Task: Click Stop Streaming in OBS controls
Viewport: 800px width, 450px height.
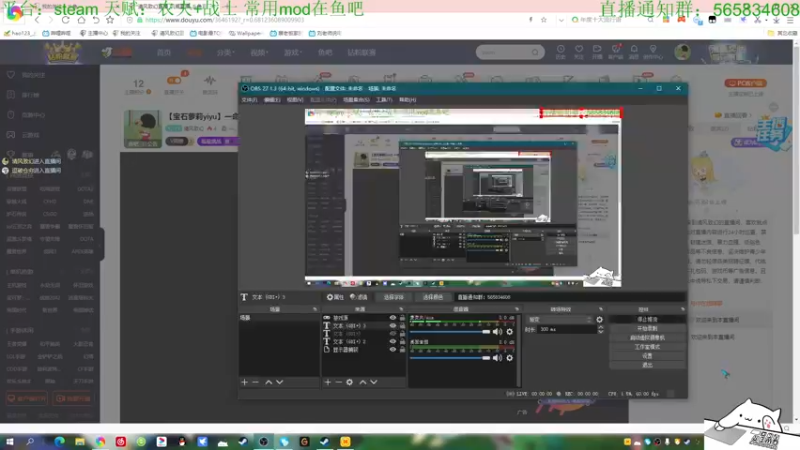Action: [x=647, y=319]
